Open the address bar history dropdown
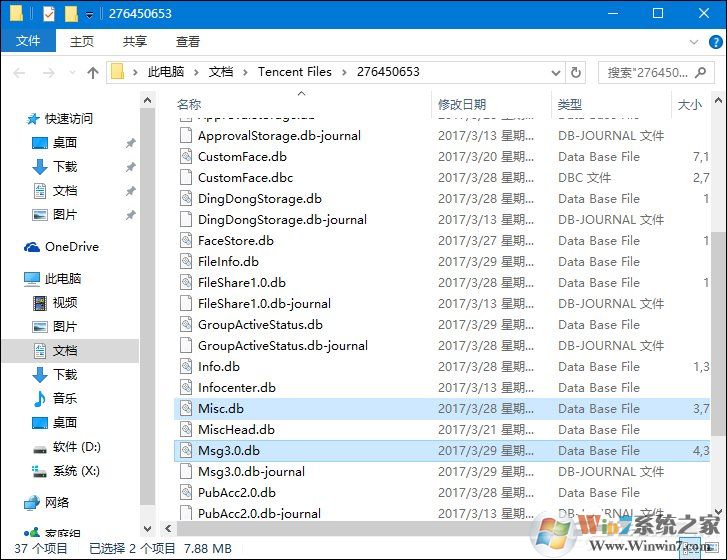This screenshot has width=727, height=560. (x=555, y=73)
